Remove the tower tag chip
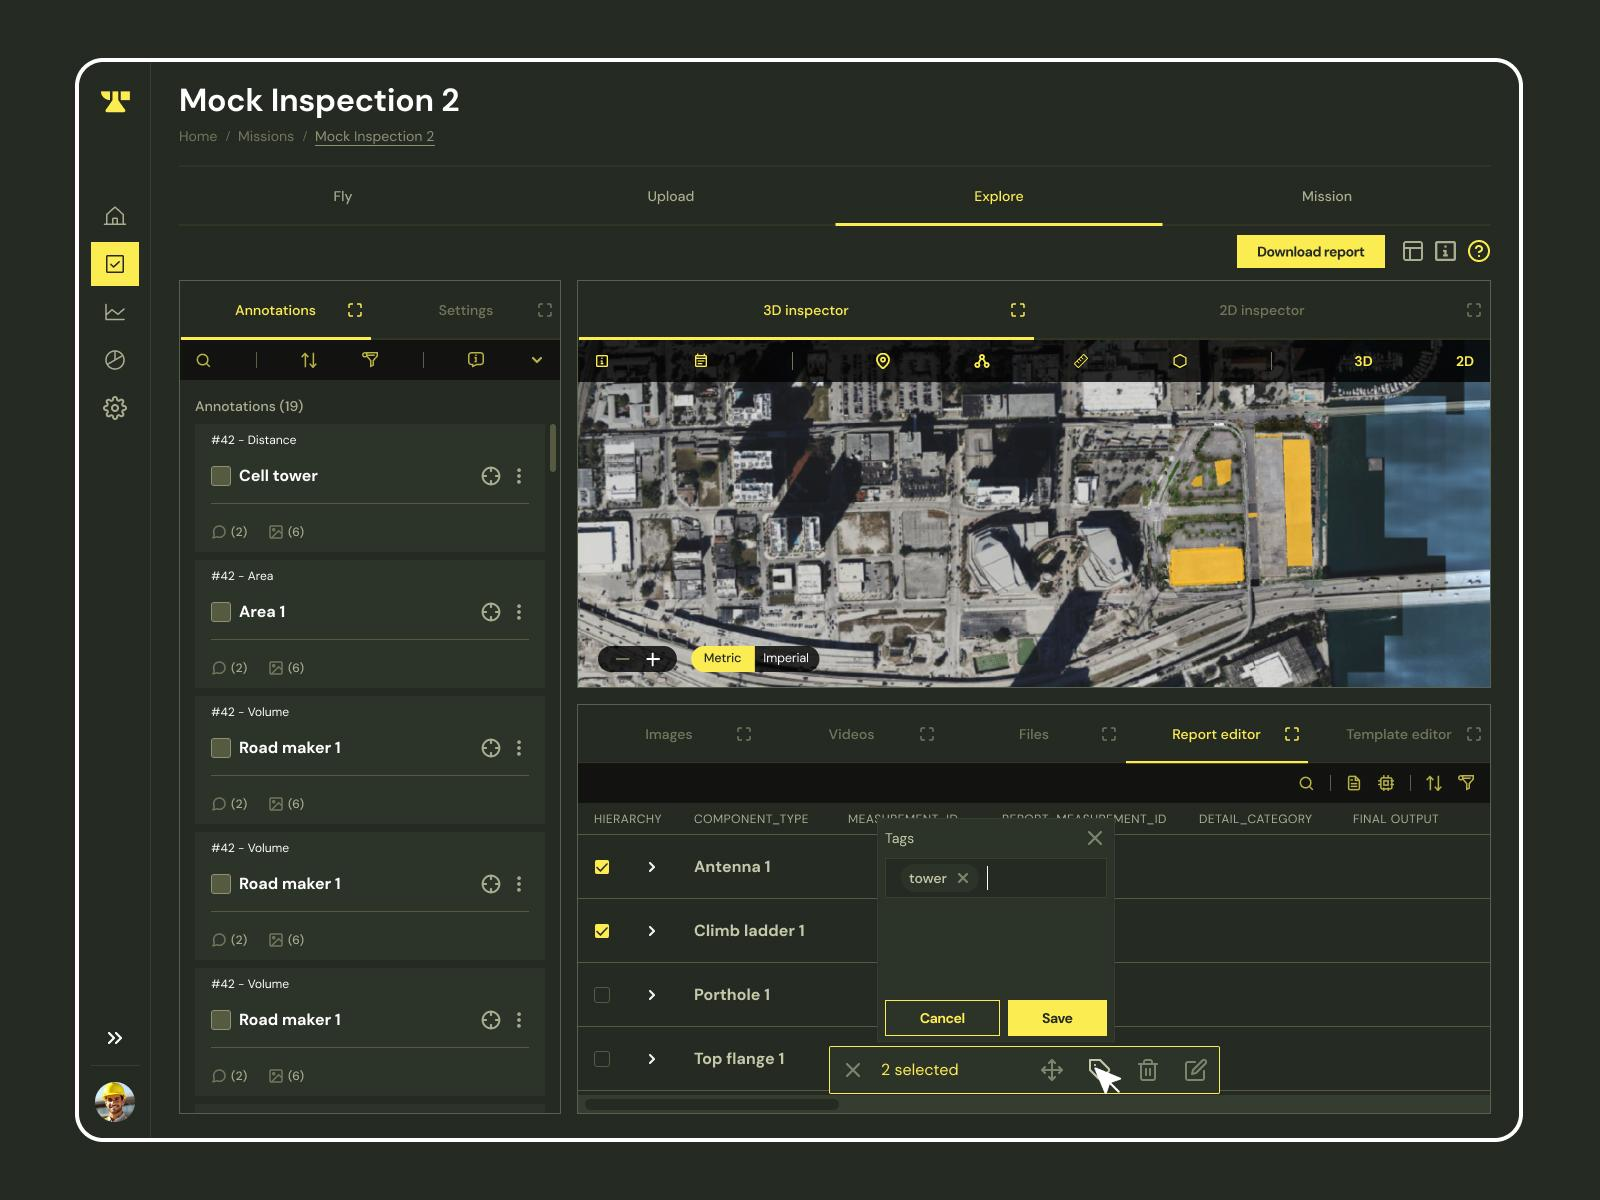1600x1200 pixels. [963, 878]
